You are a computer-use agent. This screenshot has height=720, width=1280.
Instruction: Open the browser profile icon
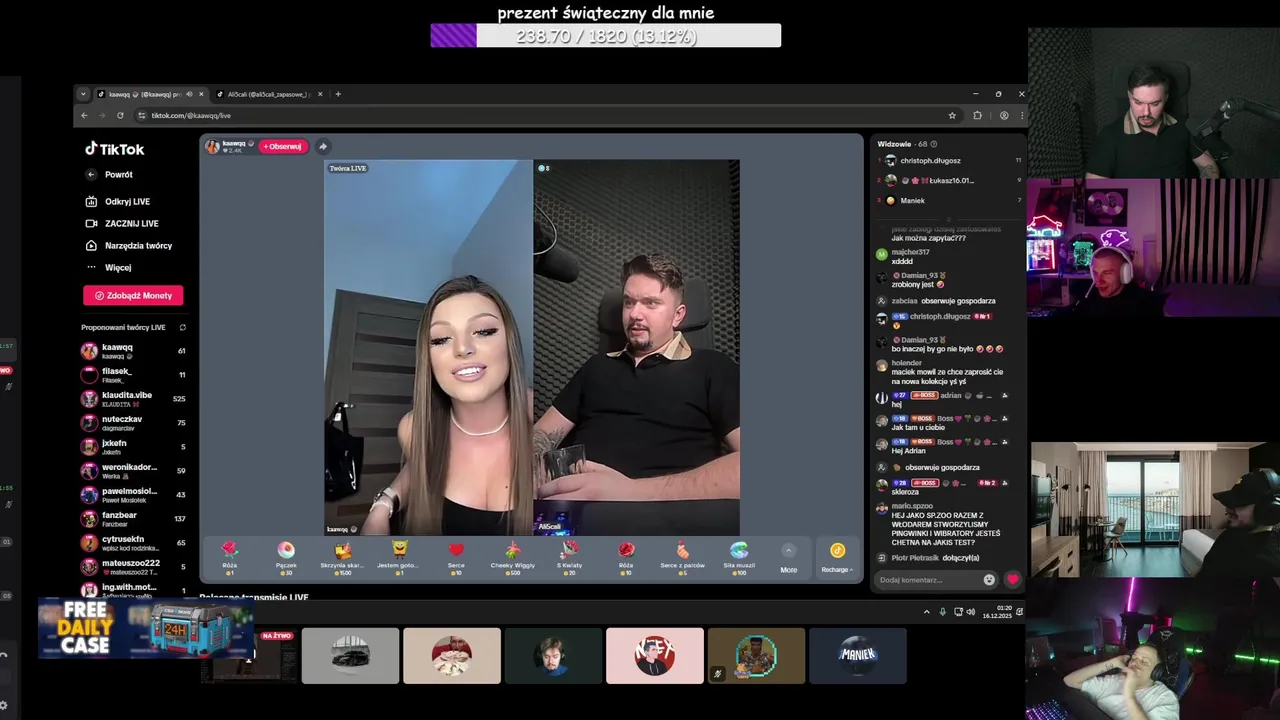[1004, 115]
